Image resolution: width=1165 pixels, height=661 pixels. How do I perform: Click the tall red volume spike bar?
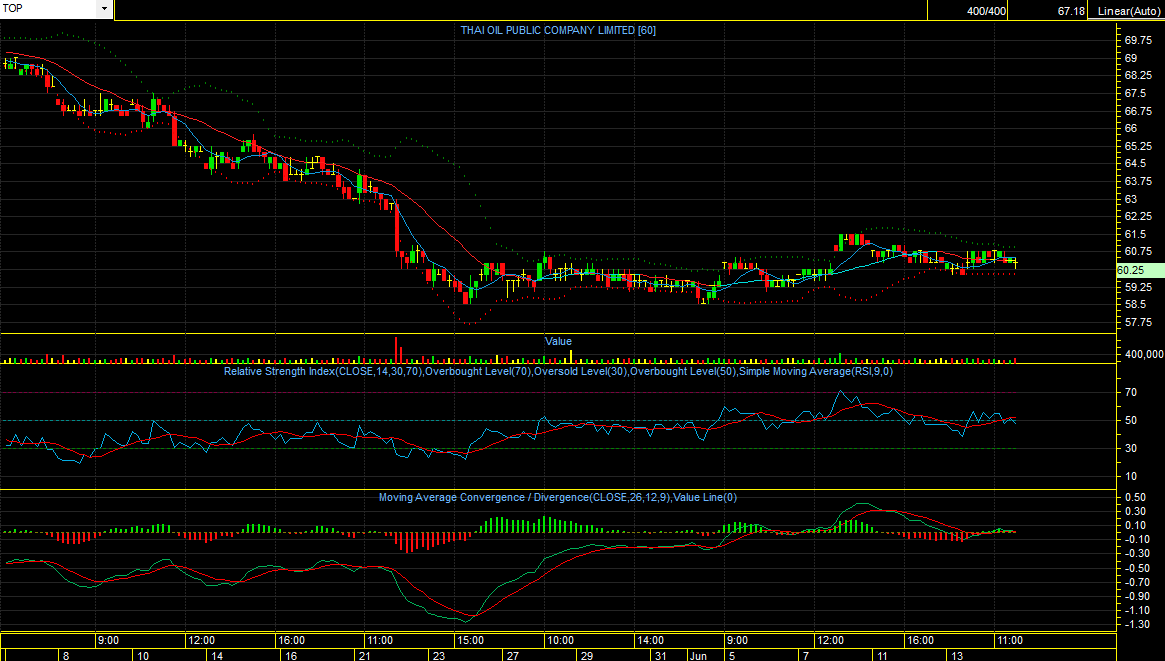(x=397, y=349)
